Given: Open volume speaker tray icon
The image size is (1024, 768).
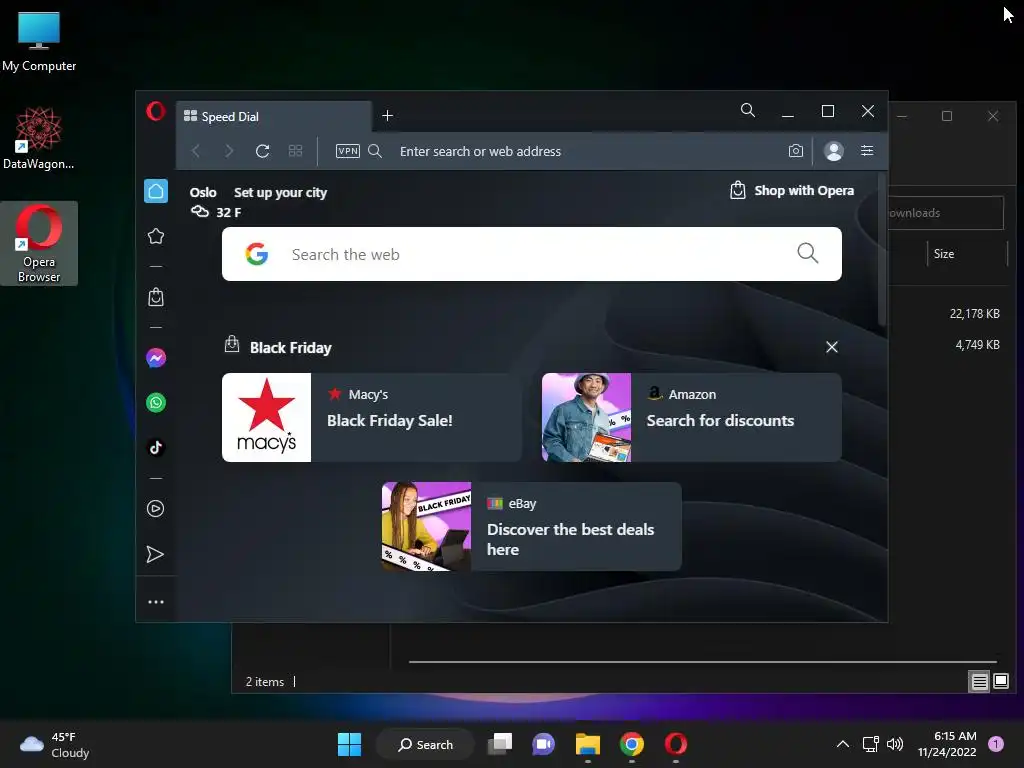Looking at the screenshot, I should [x=895, y=744].
